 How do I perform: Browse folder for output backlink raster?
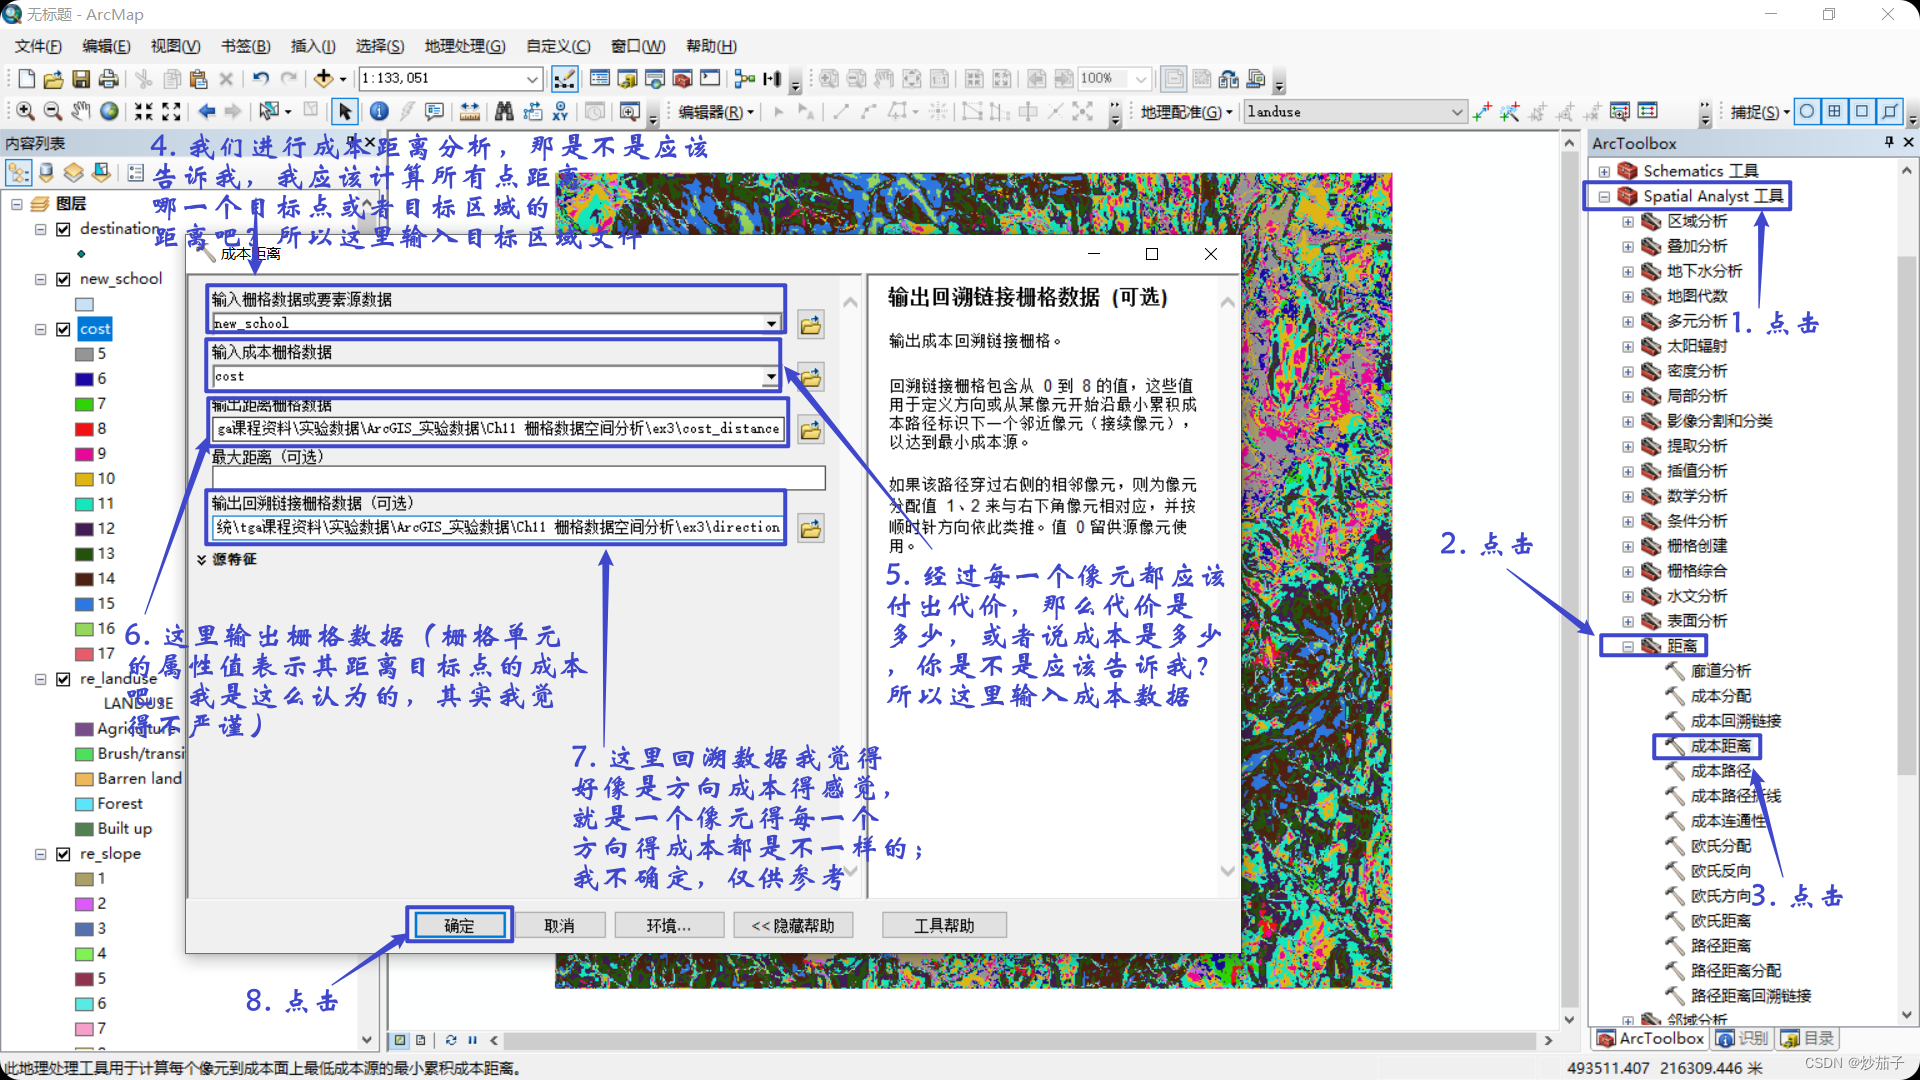point(810,528)
